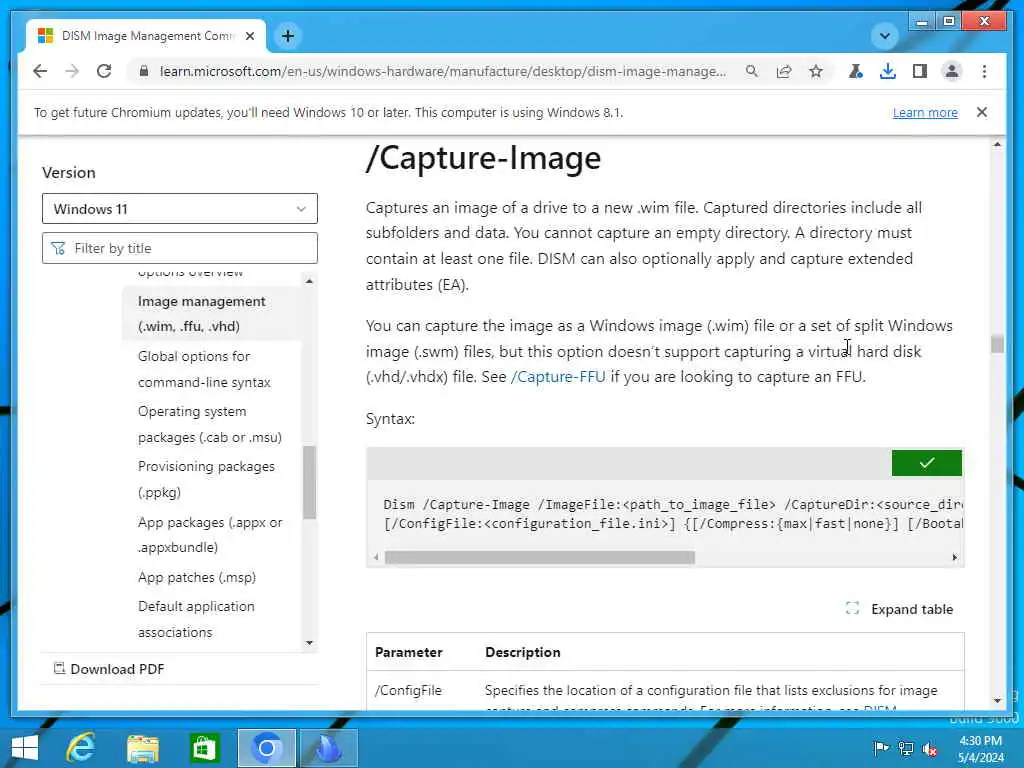
Task: Open Default application associations entry
Action: click(196, 619)
